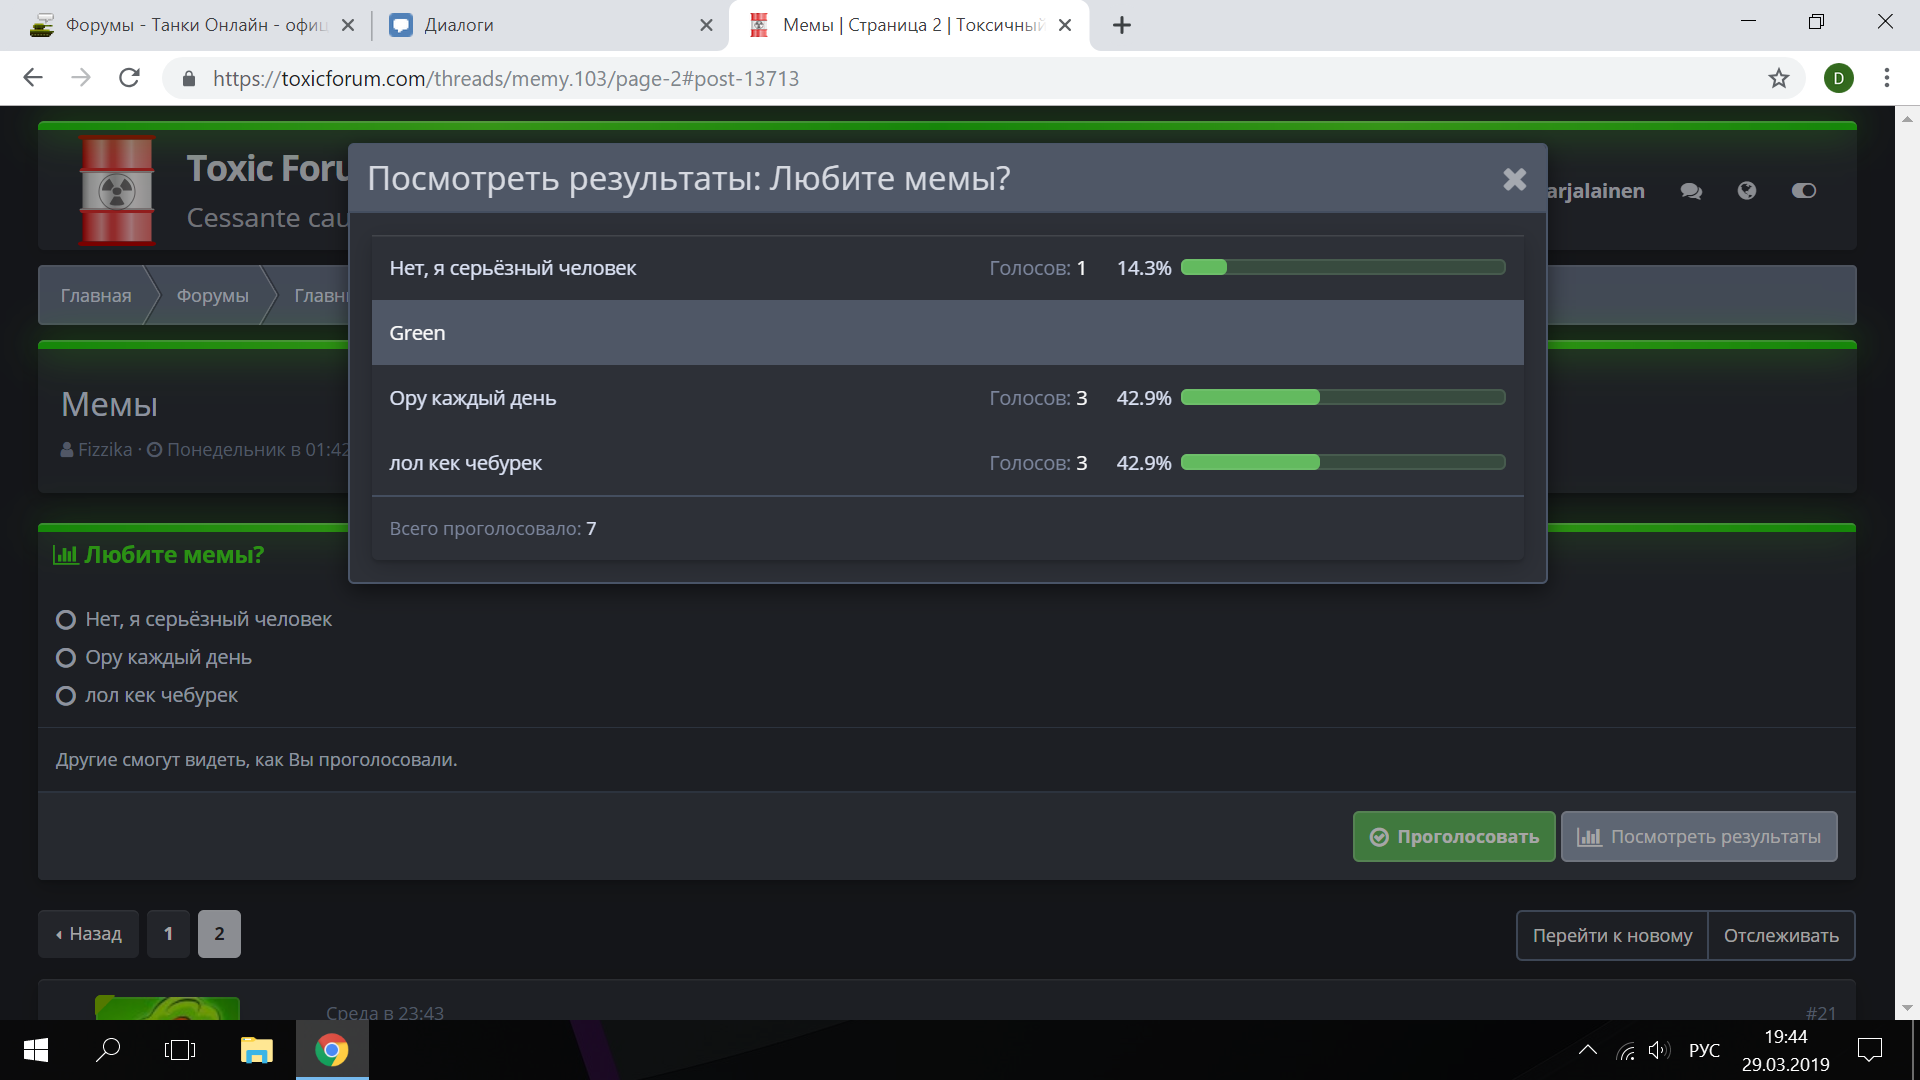The width and height of the screenshot is (1920, 1080).
Task: Bookmark page with star icon
Action: (1778, 78)
